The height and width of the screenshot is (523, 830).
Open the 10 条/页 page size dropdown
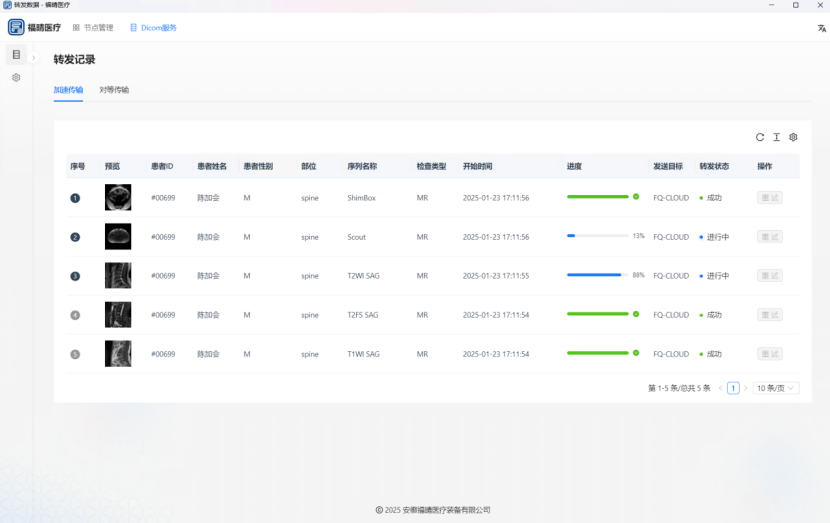click(x=776, y=388)
